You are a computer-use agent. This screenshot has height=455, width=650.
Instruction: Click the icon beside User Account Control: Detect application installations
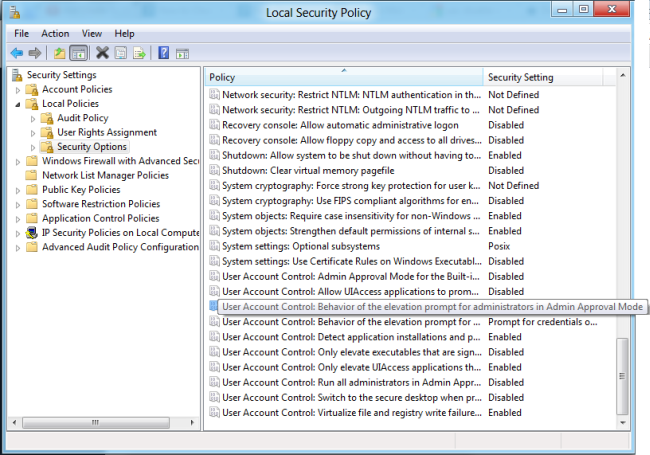point(214,337)
